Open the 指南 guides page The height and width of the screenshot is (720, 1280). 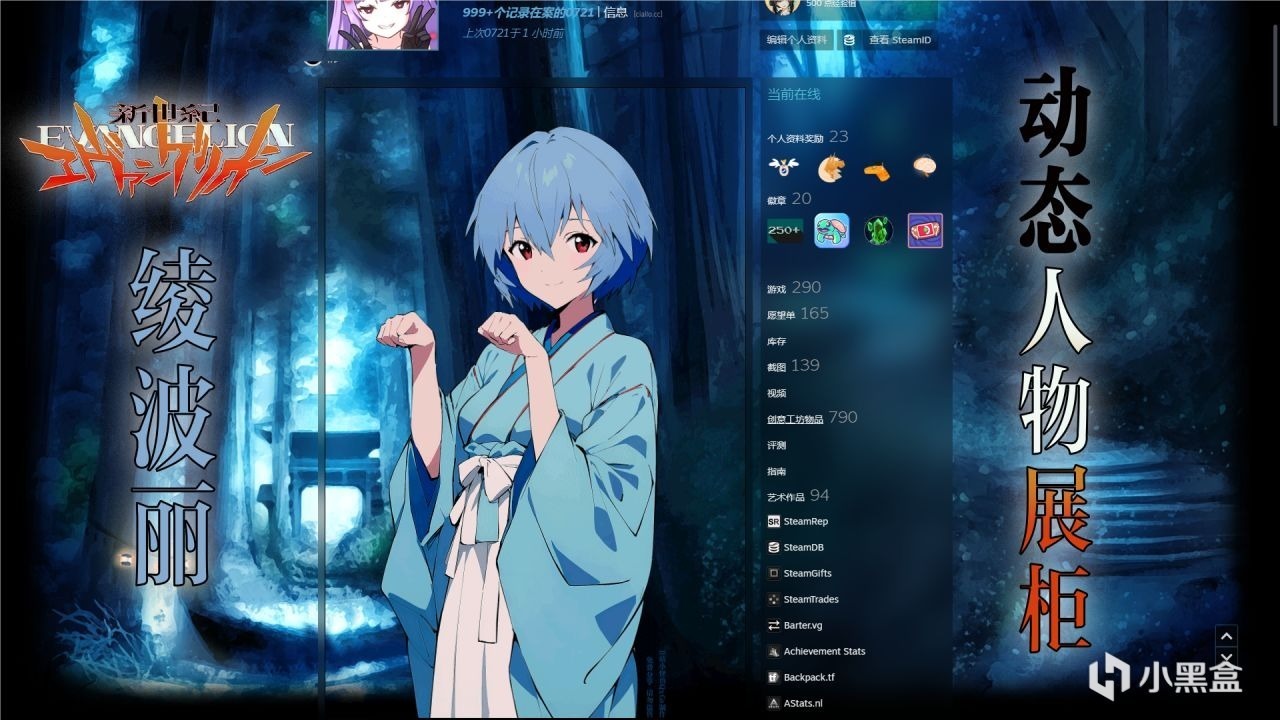(x=777, y=471)
